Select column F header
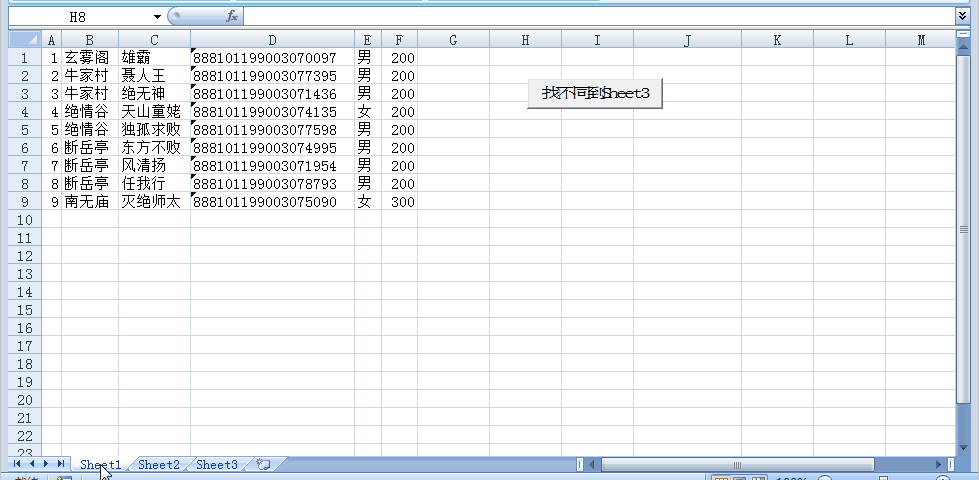 point(399,40)
